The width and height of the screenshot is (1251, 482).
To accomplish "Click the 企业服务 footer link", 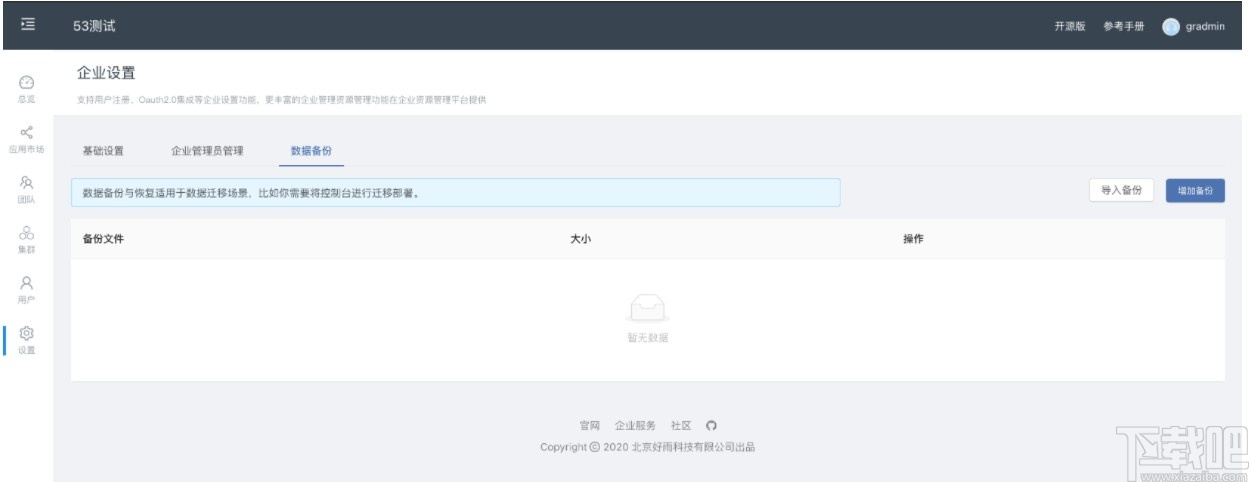I will (636, 426).
